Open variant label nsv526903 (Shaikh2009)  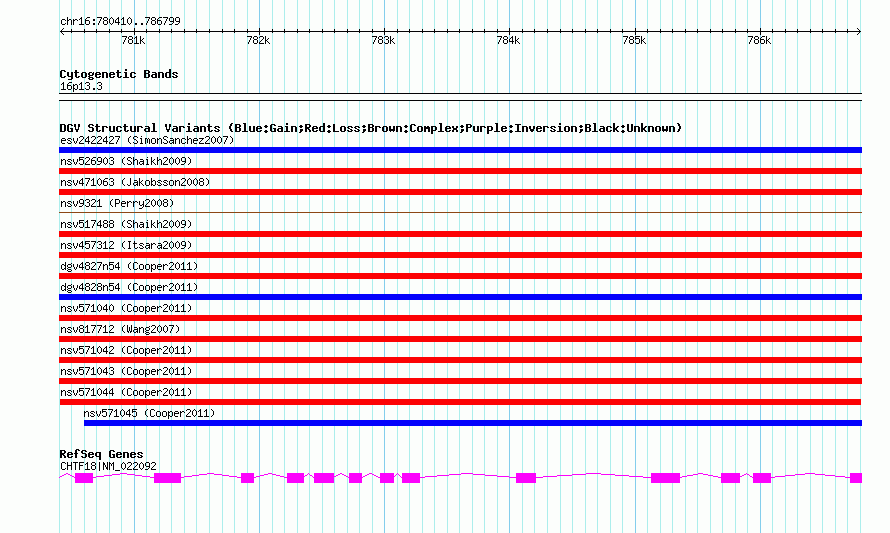126,161
